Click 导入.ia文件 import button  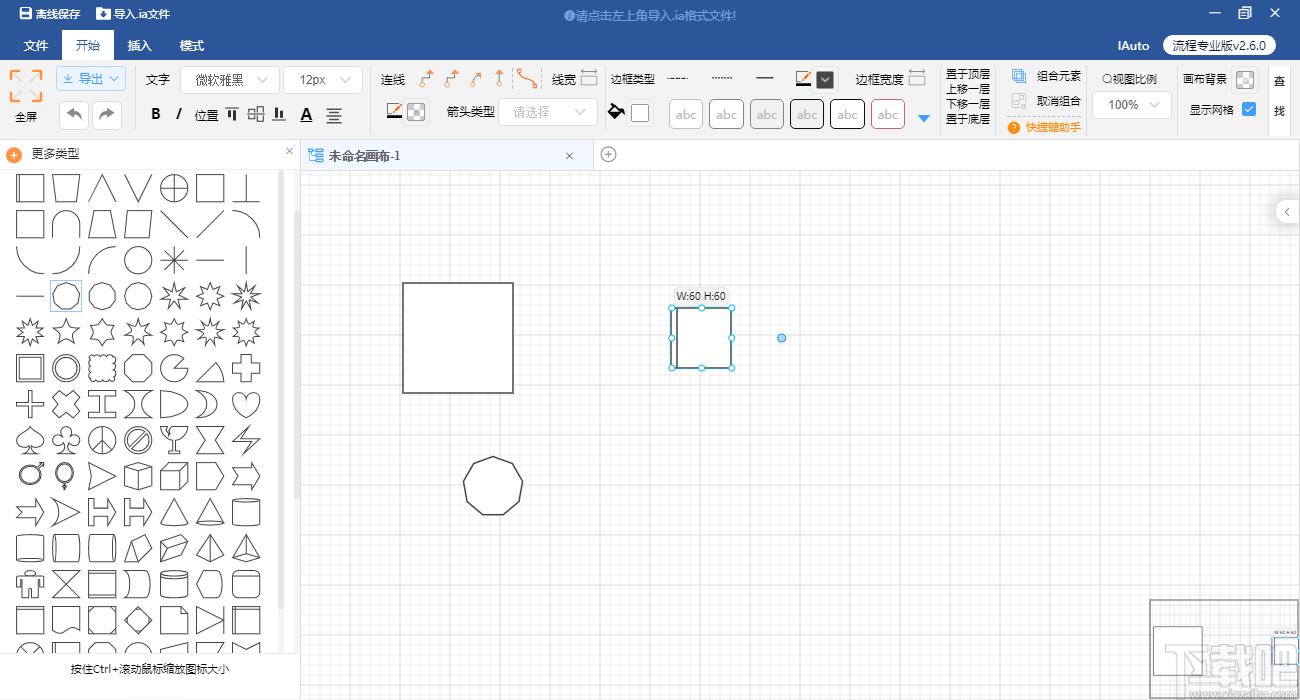pyautogui.click(x=133, y=14)
